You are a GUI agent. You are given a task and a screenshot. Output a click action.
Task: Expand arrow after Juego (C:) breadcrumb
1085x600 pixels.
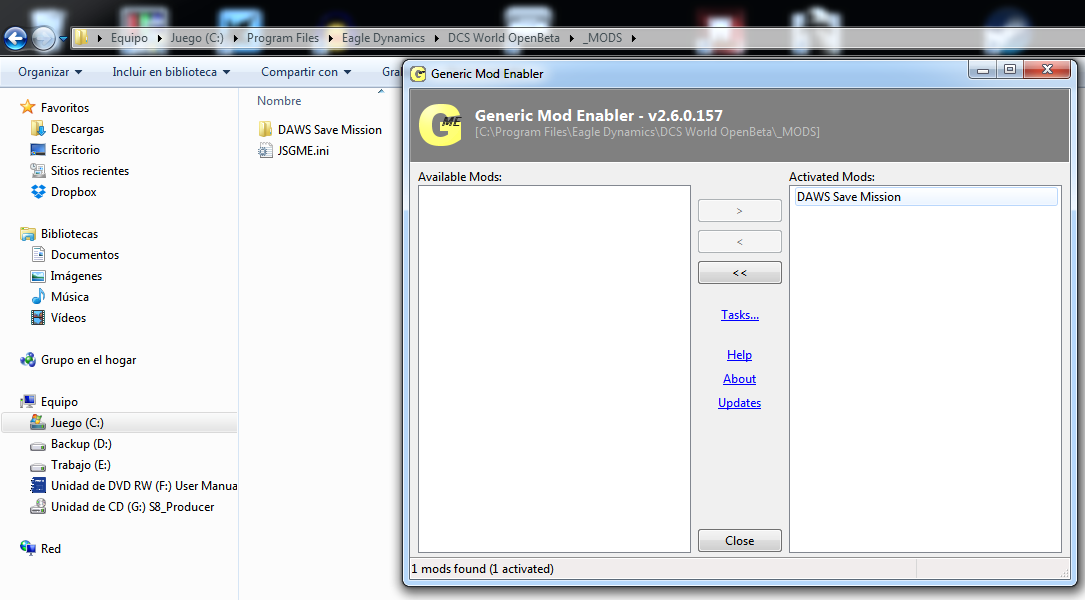(235, 38)
